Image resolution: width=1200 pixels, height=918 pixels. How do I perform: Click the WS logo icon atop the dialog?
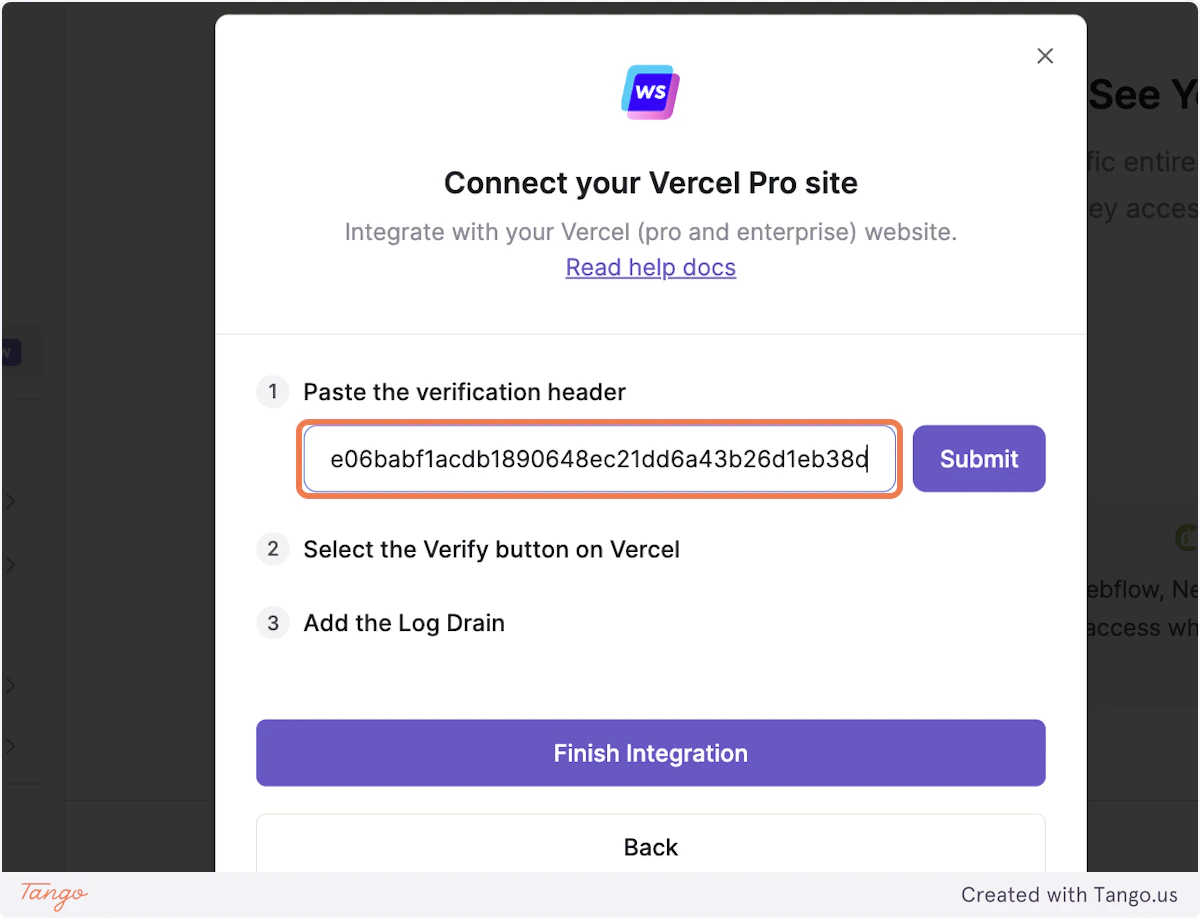point(650,92)
